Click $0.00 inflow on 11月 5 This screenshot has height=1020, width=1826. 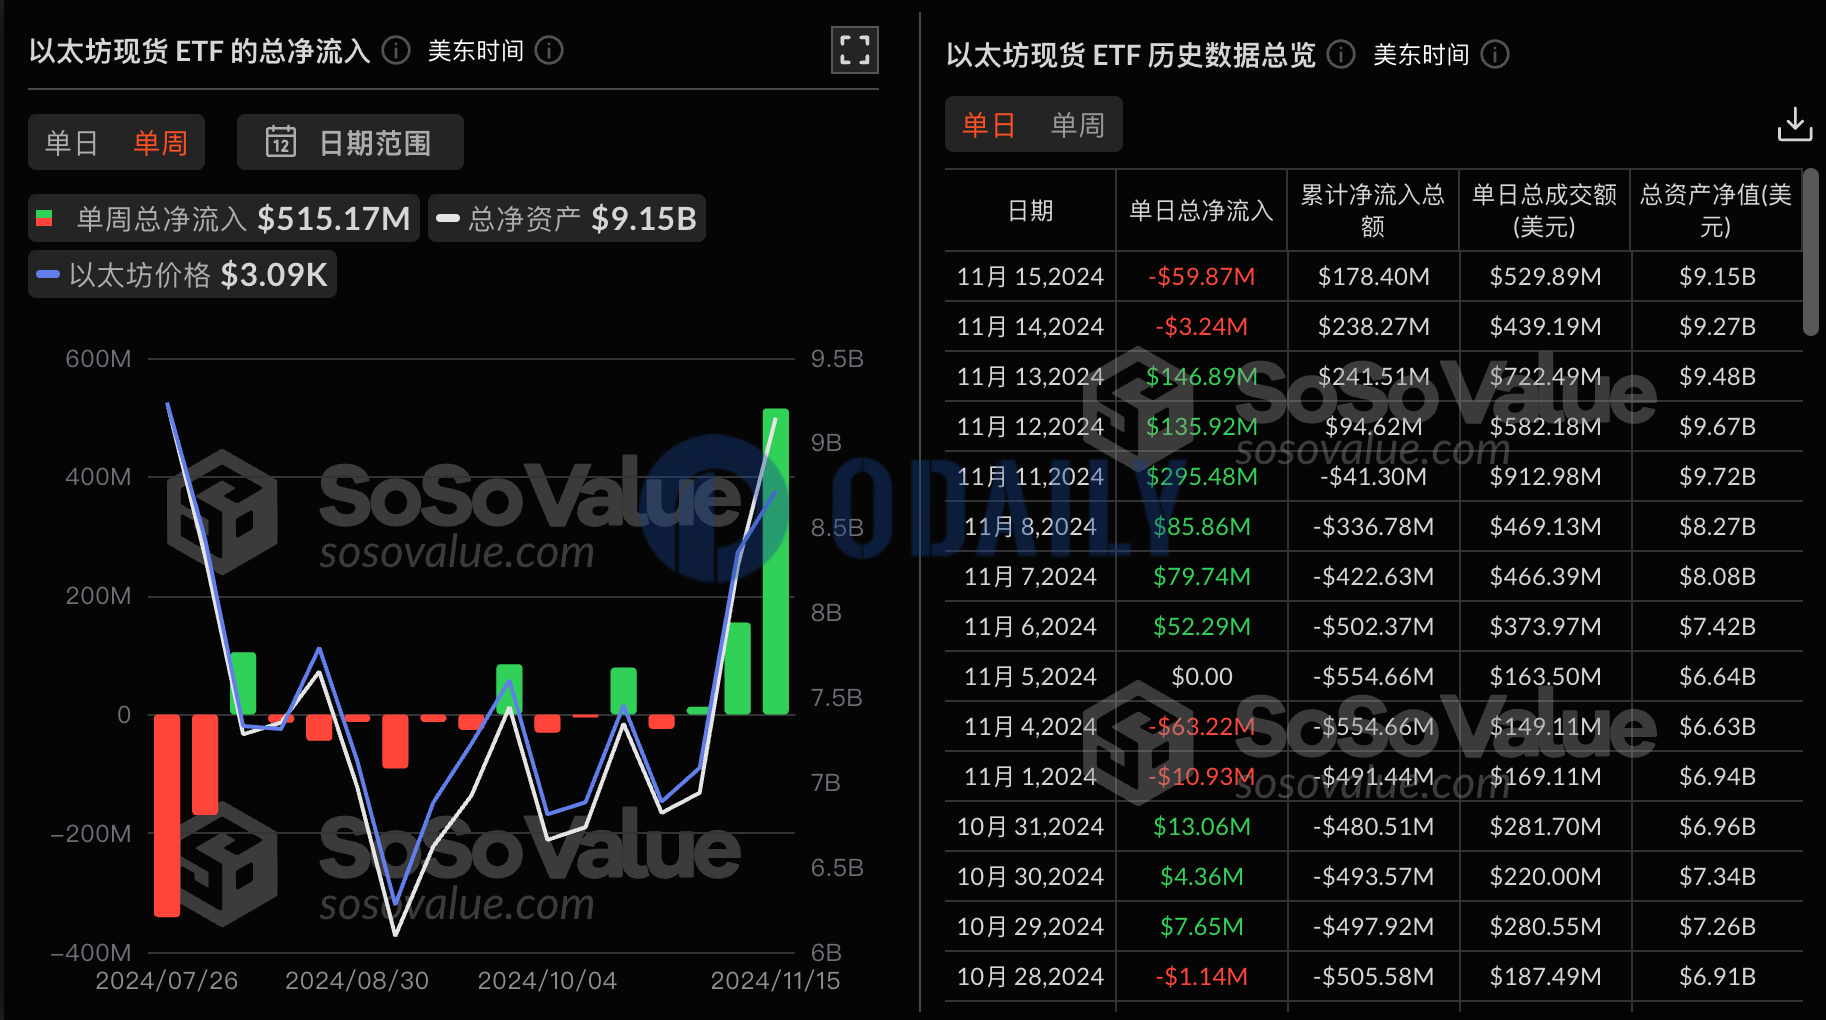point(1202,676)
